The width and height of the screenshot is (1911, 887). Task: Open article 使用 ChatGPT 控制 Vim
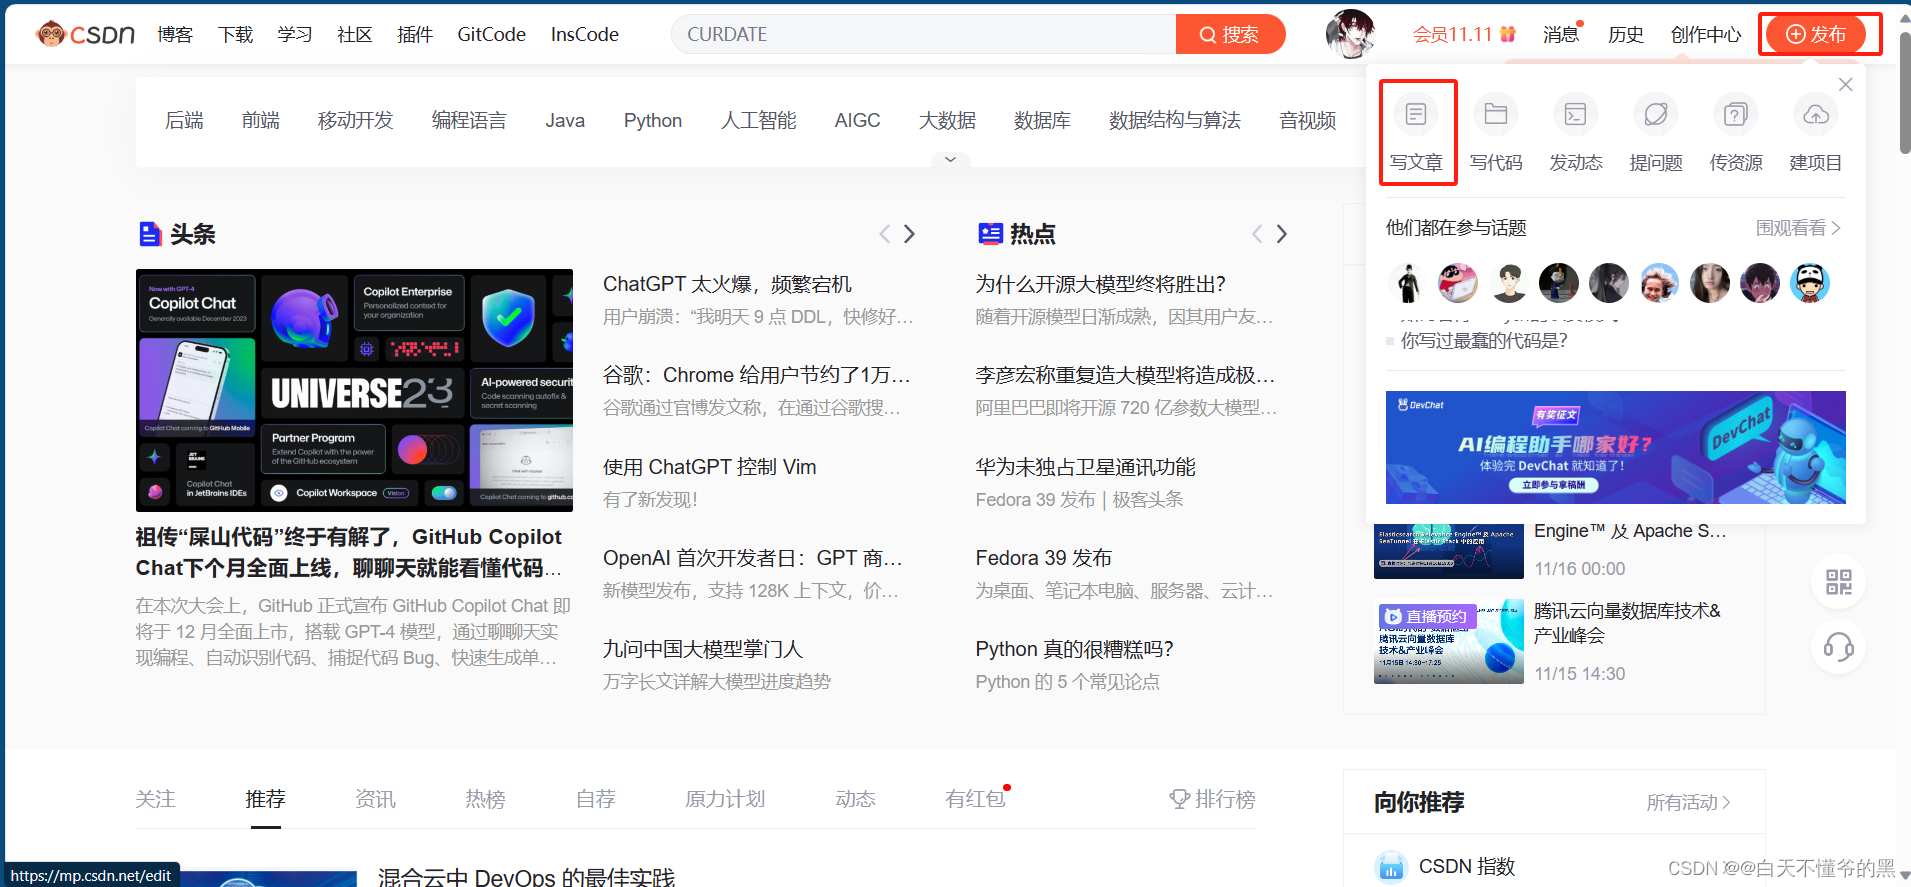710,467
